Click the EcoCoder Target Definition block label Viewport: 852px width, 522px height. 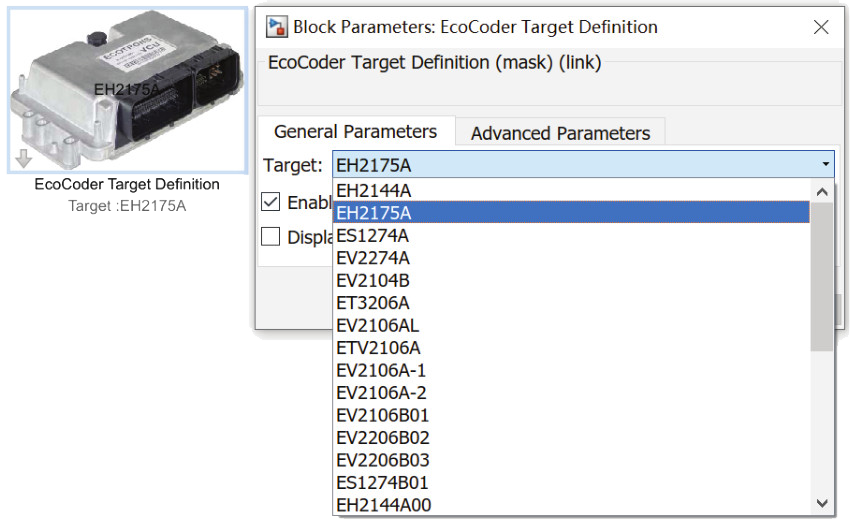click(x=127, y=184)
